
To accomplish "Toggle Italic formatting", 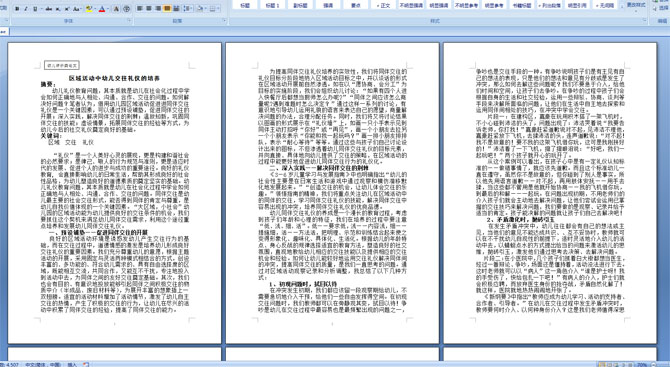I will pyautogui.click(x=26, y=9).
